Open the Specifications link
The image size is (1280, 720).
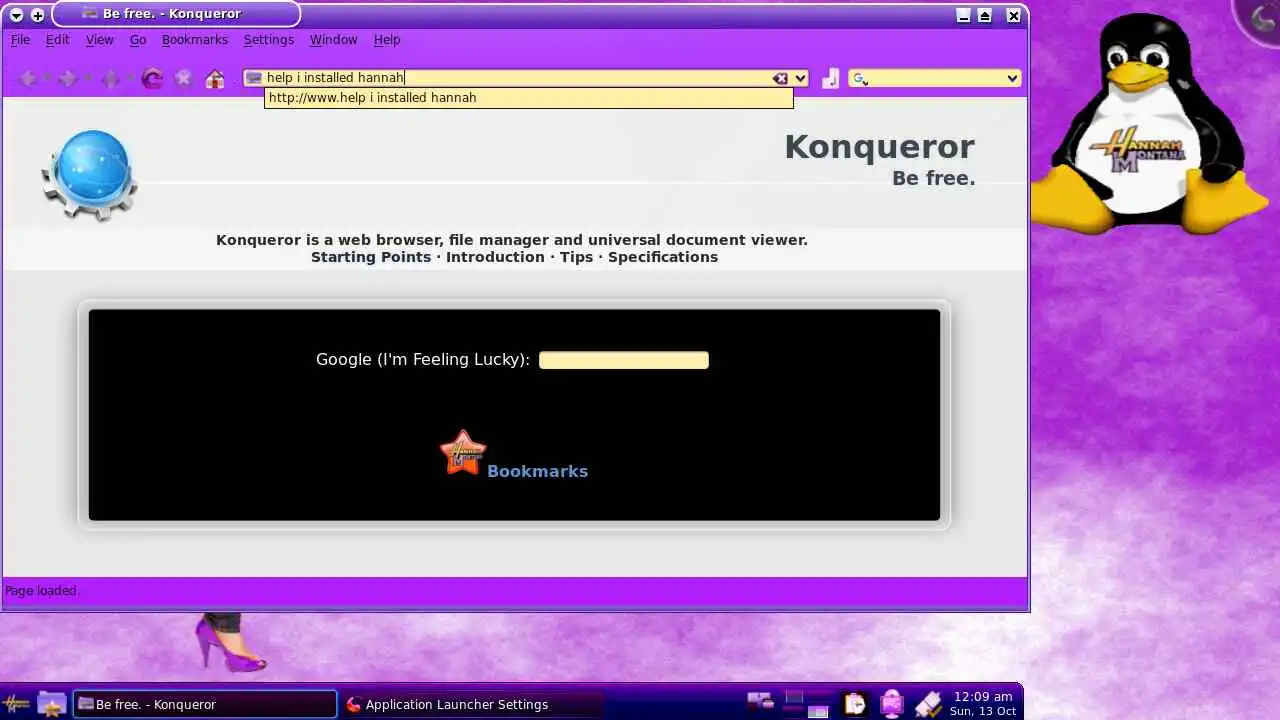point(663,257)
